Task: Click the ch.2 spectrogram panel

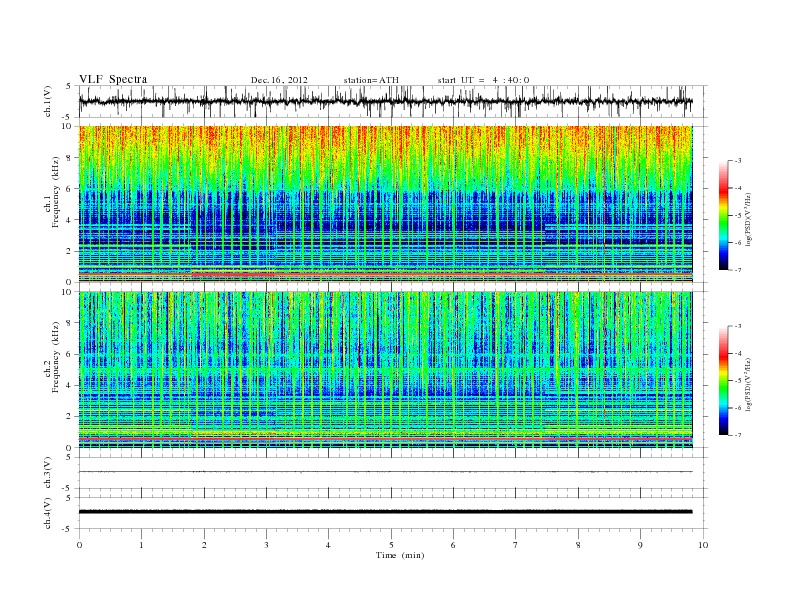Action: click(385, 370)
